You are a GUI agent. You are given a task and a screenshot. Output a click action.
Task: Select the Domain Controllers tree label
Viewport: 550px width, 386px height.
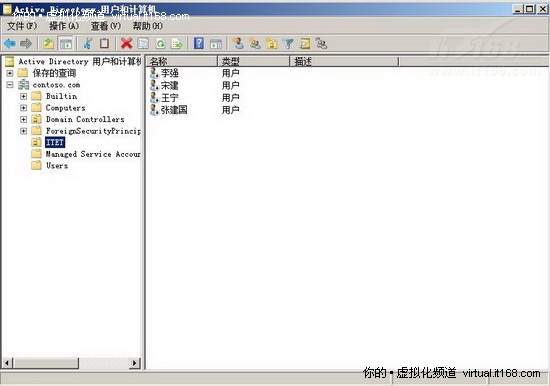tap(85, 119)
